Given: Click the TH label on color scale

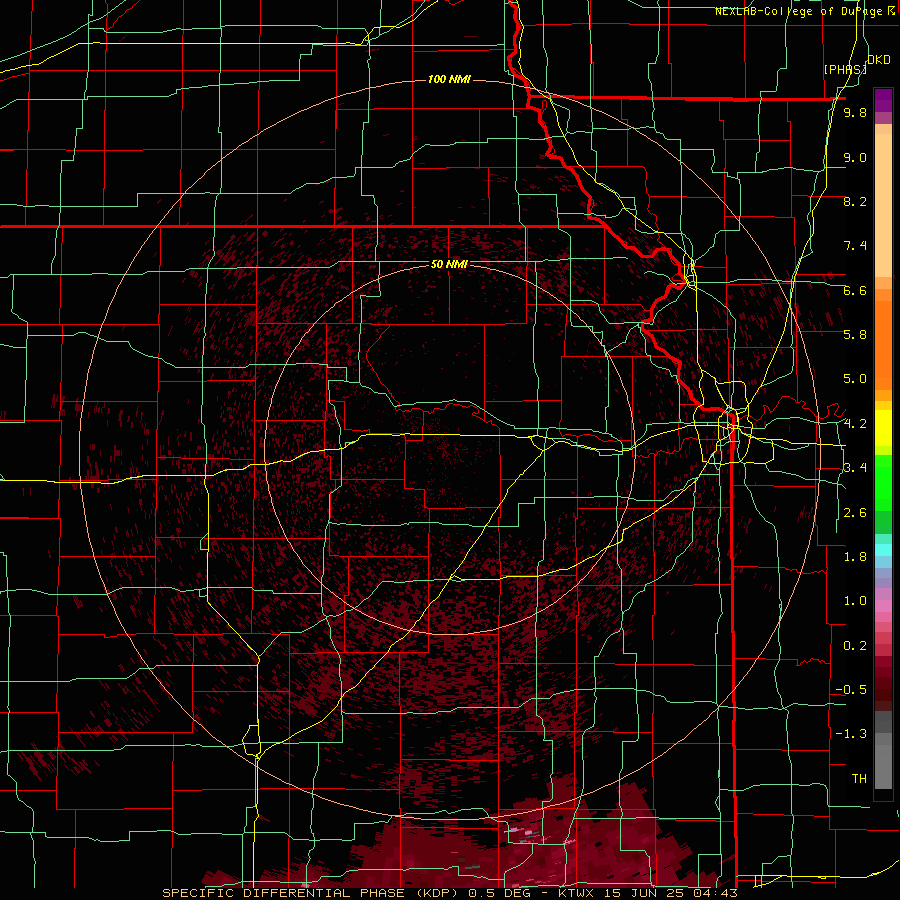Looking at the screenshot, I should 859,779.
